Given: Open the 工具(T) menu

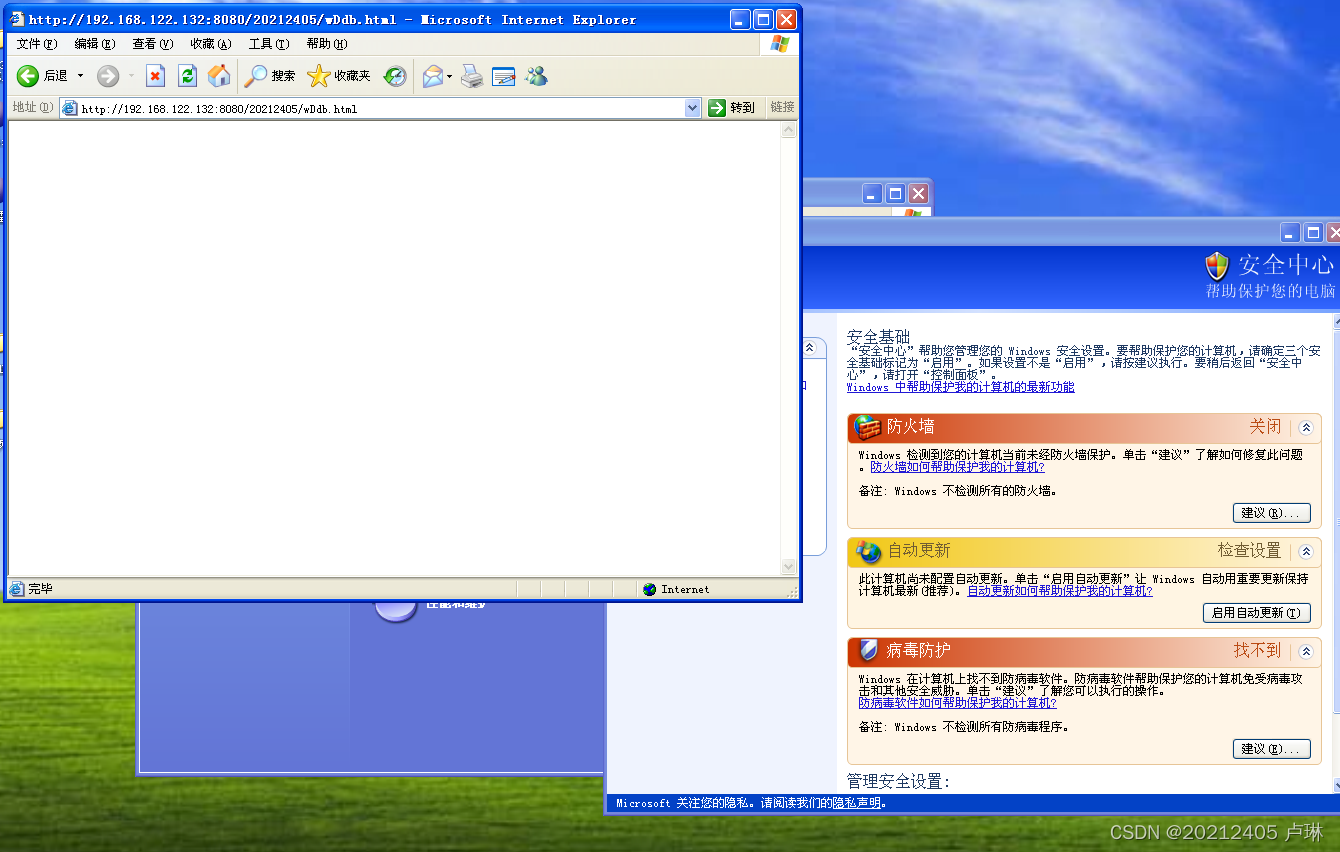Looking at the screenshot, I should pos(269,44).
